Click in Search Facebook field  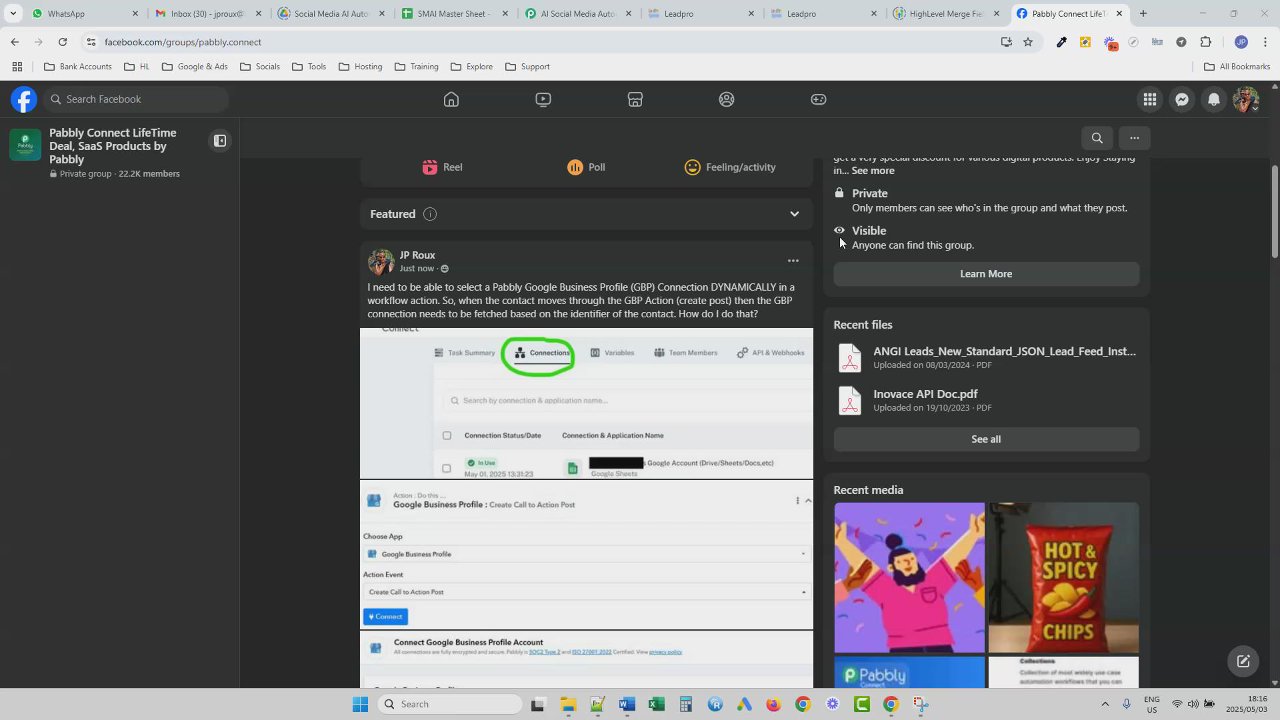click(x=134, y=99)
